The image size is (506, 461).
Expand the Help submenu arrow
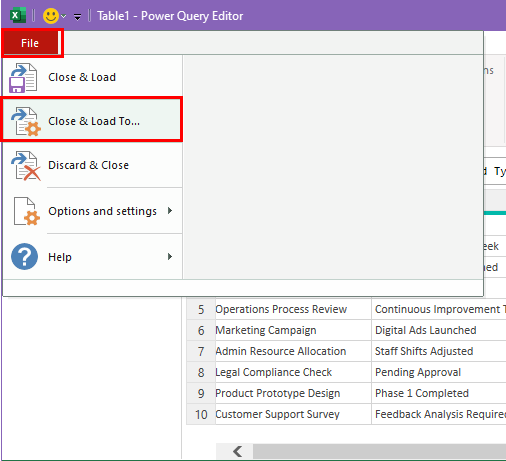click(170, 256)
